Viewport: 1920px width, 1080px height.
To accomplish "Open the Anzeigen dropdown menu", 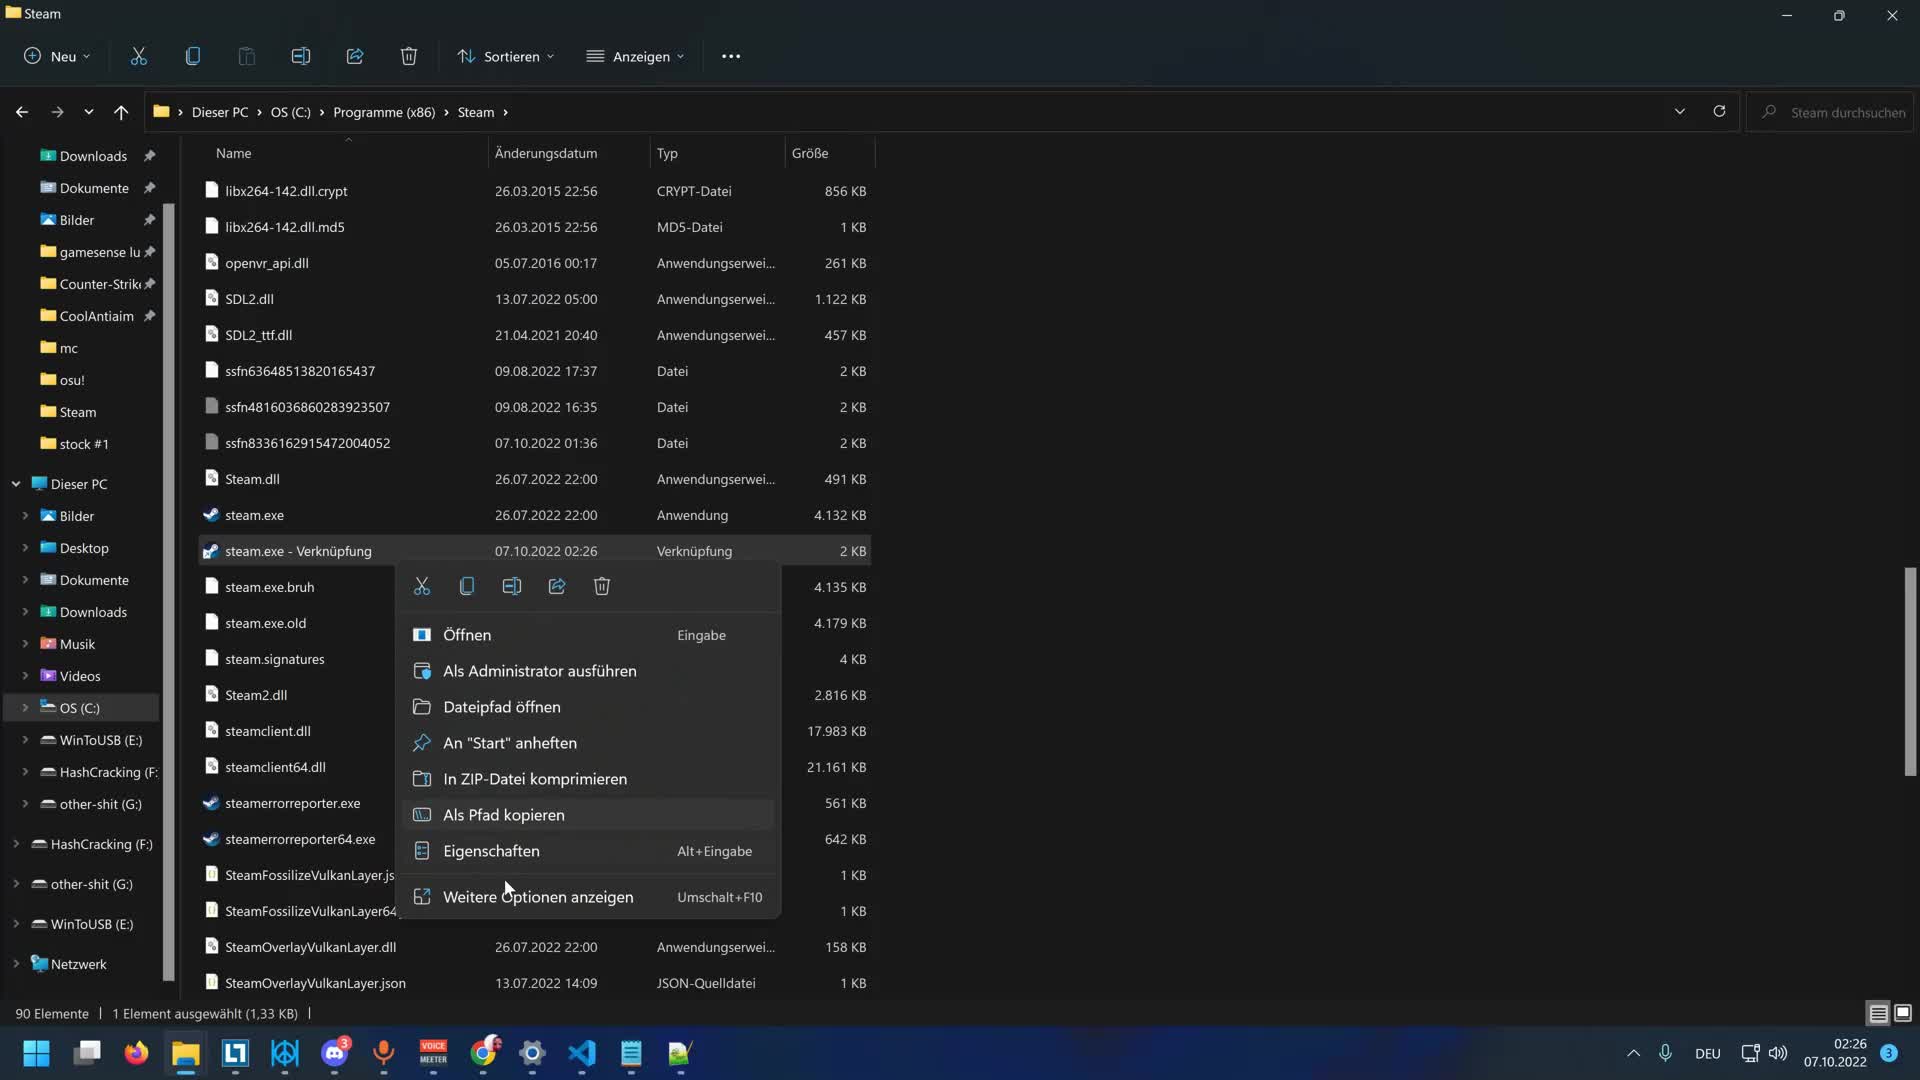I will [x=636, y=56].
